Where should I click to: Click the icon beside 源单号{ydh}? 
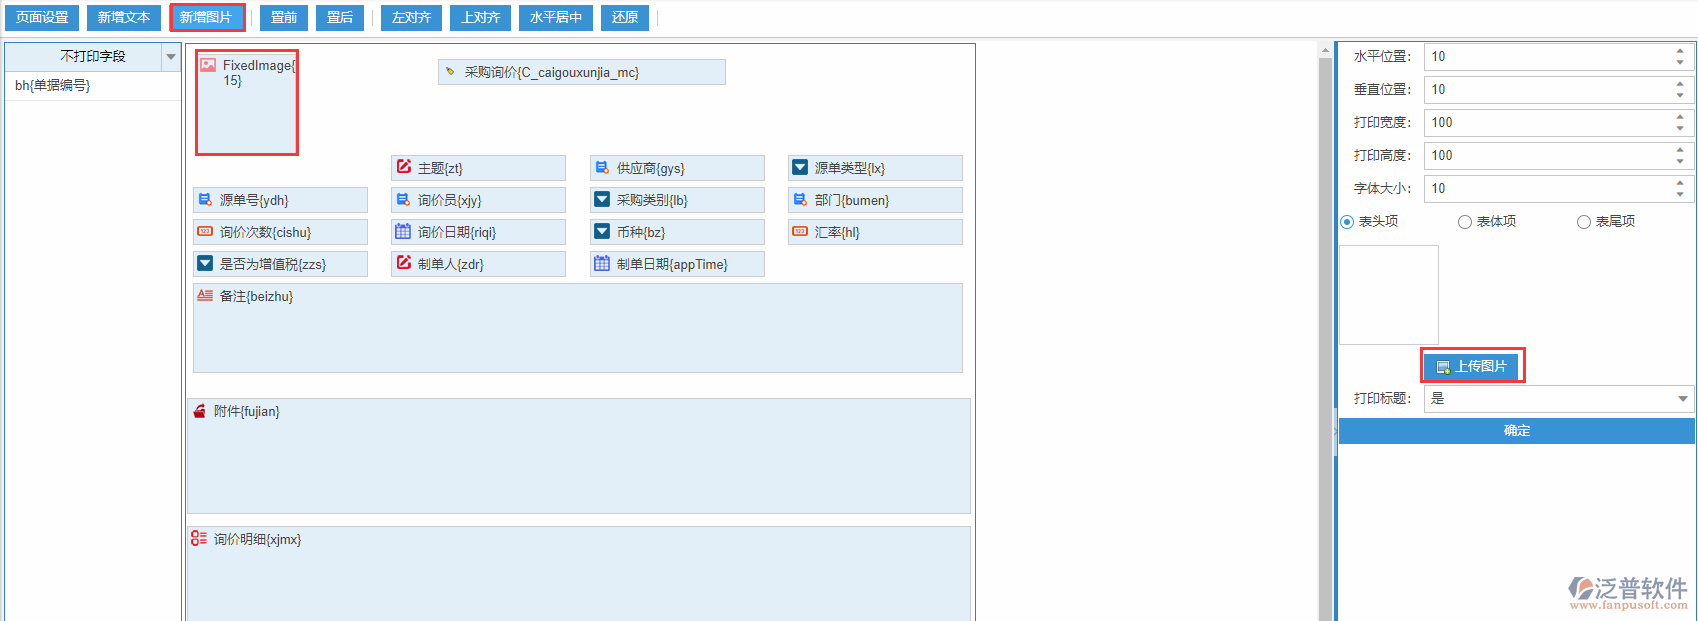coord(205,200)
